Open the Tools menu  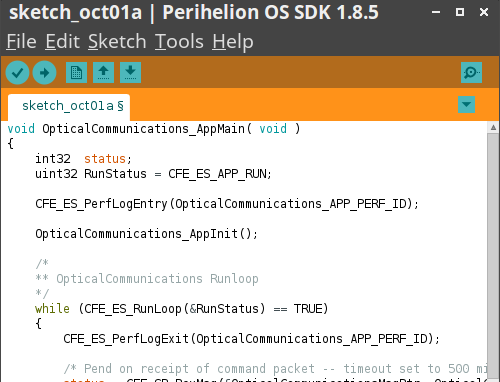click(x=179, y=42)
